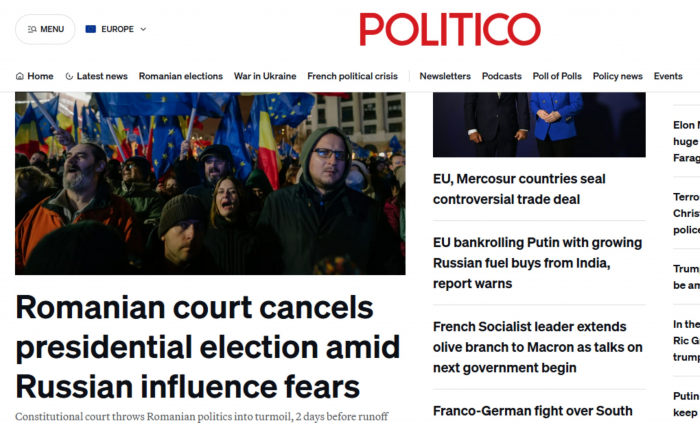
Task: Open War in Ukraine section
Action: (x=265, y=76)
